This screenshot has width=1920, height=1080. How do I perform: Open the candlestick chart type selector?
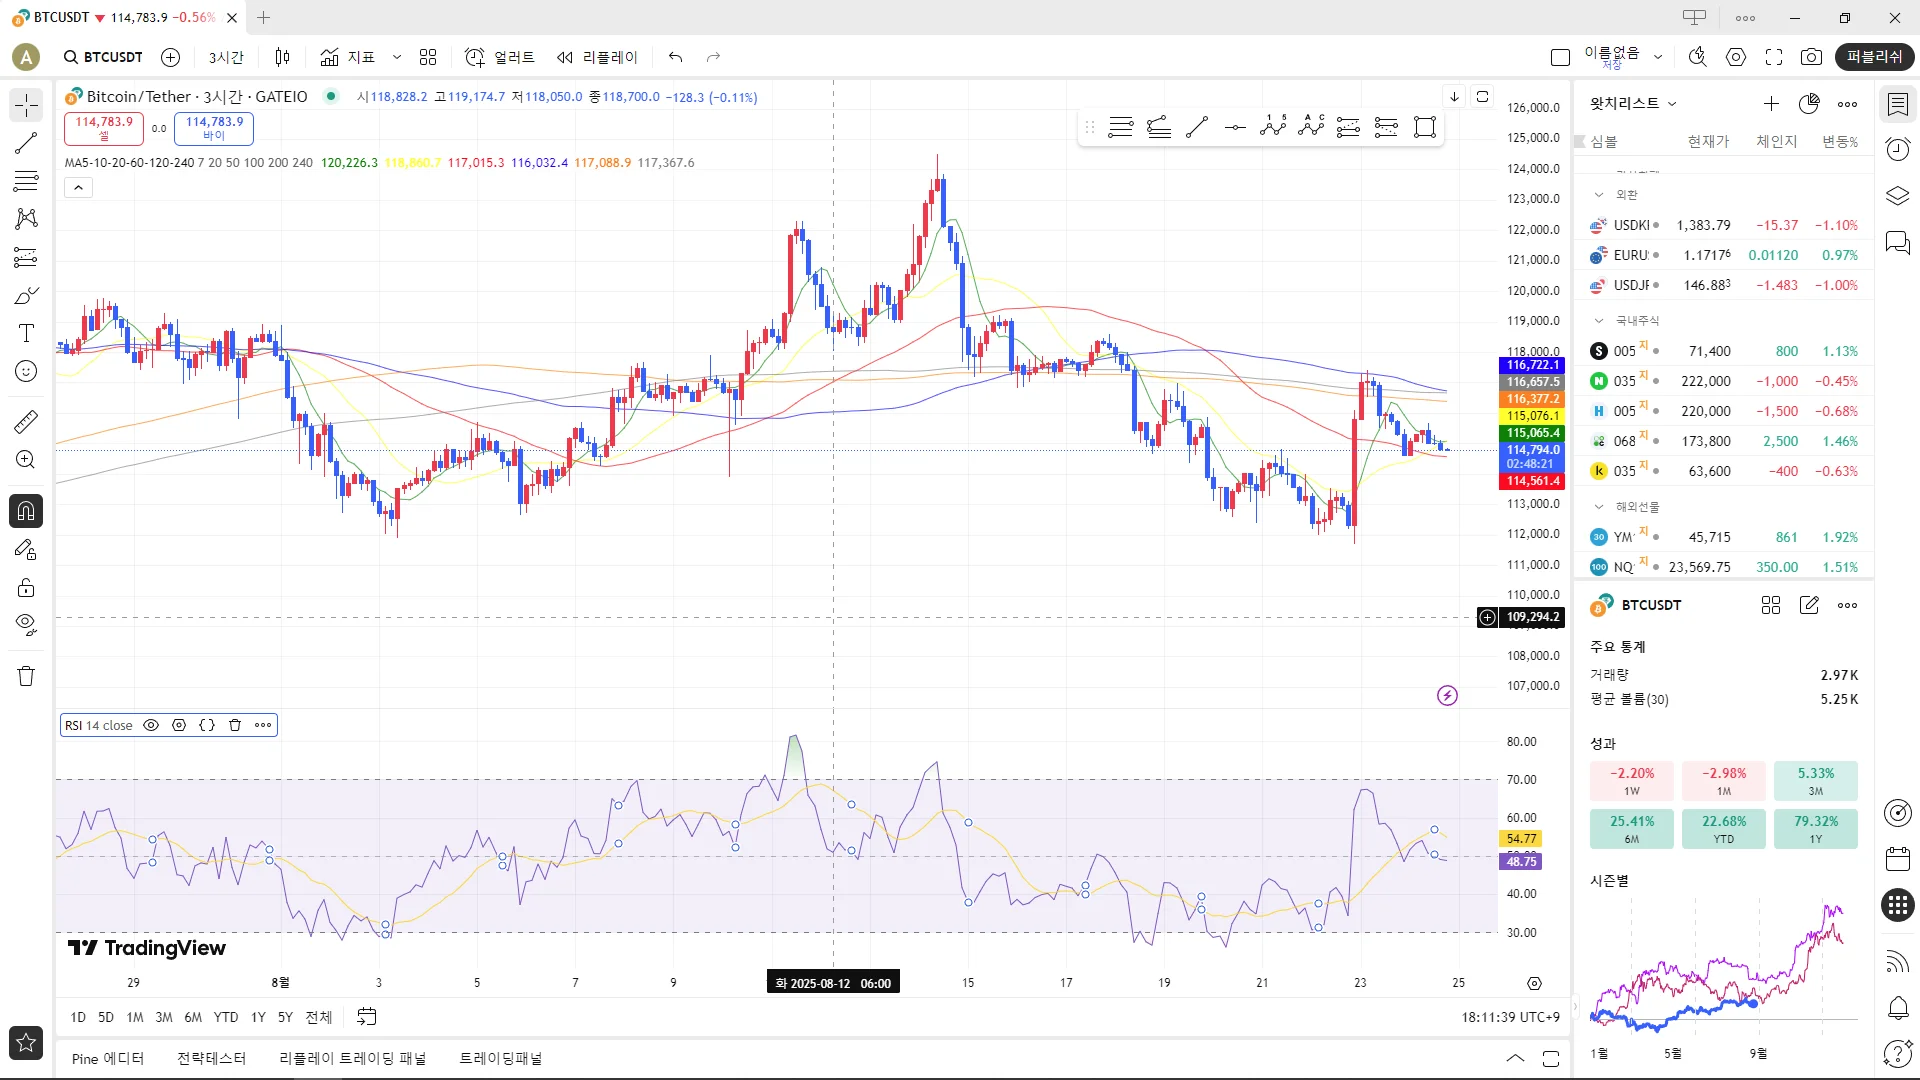(x=282, y=57)
